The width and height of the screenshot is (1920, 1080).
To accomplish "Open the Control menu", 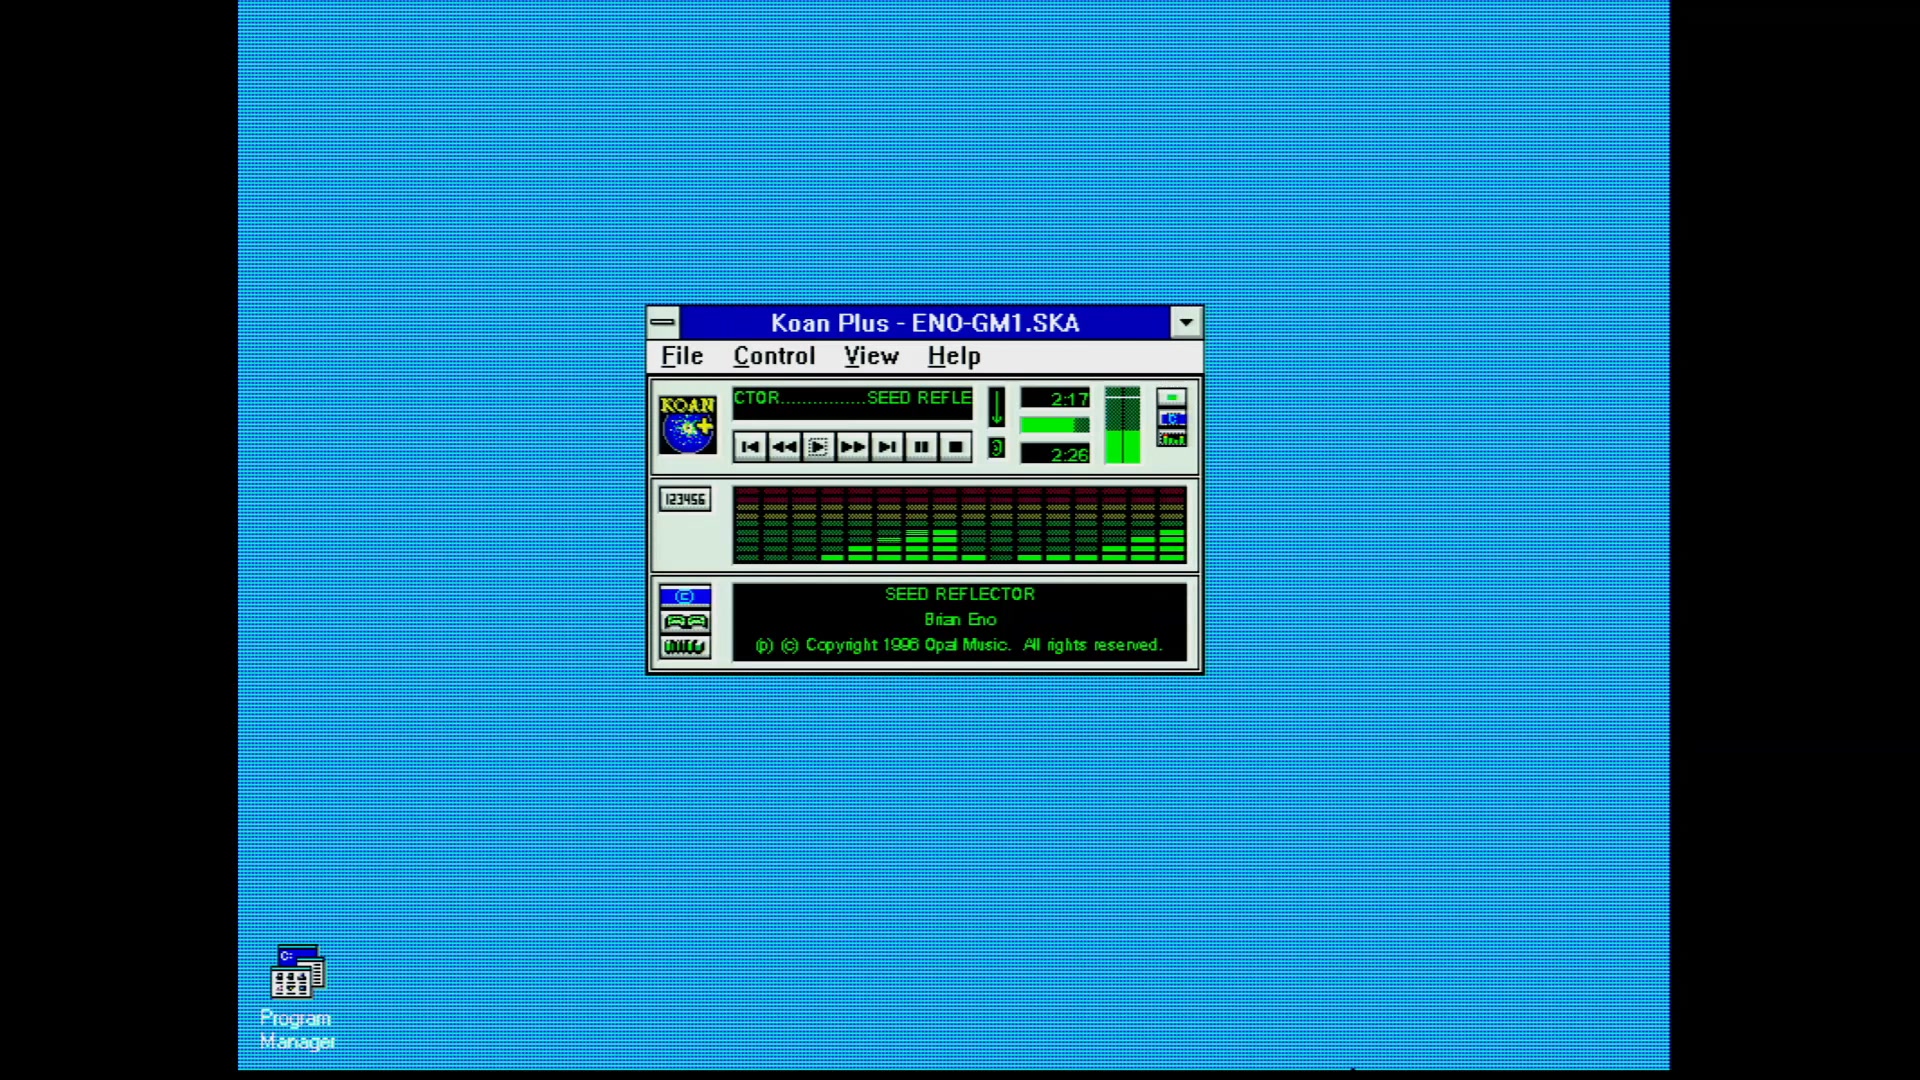I will pyautogui.click(x=774, y=356).
